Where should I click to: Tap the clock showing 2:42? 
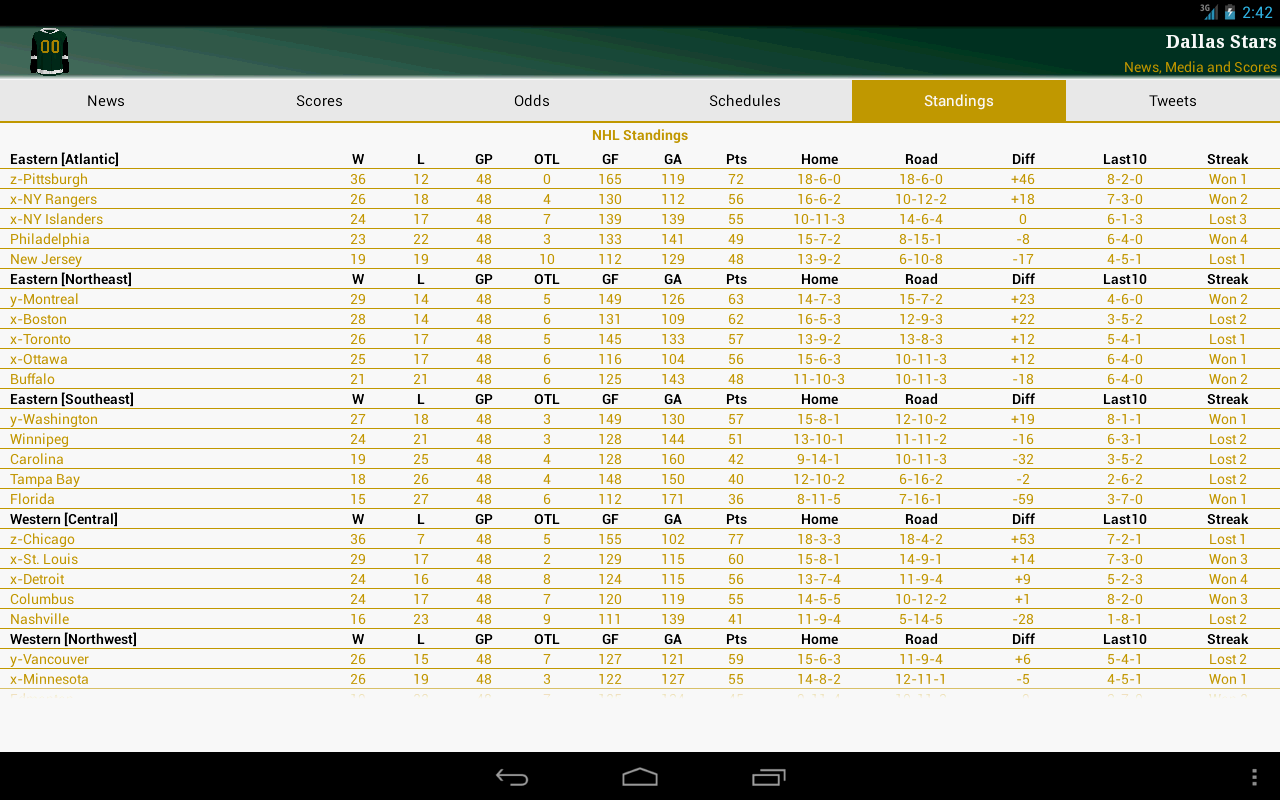1258,12
